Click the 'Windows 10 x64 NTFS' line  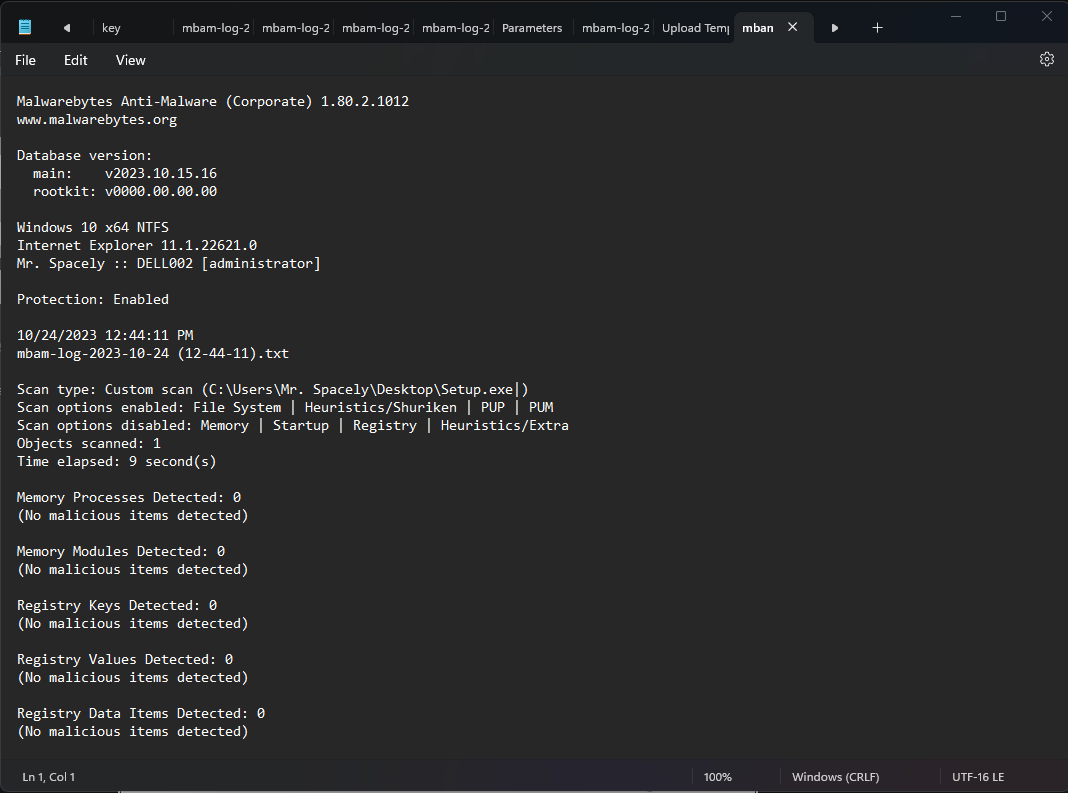(x=93, y=228)
